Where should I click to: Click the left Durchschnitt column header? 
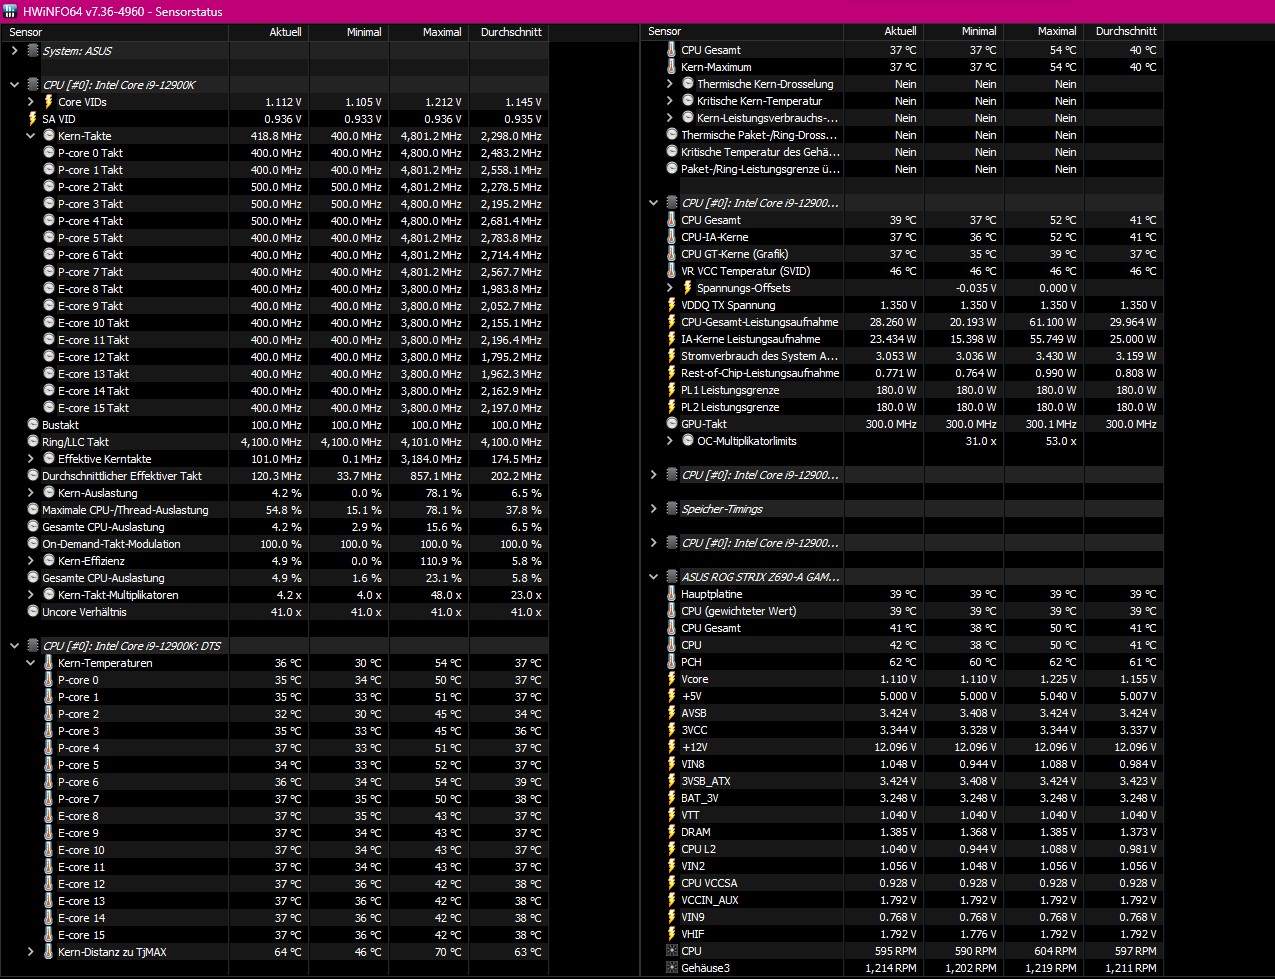pos(509,32)
